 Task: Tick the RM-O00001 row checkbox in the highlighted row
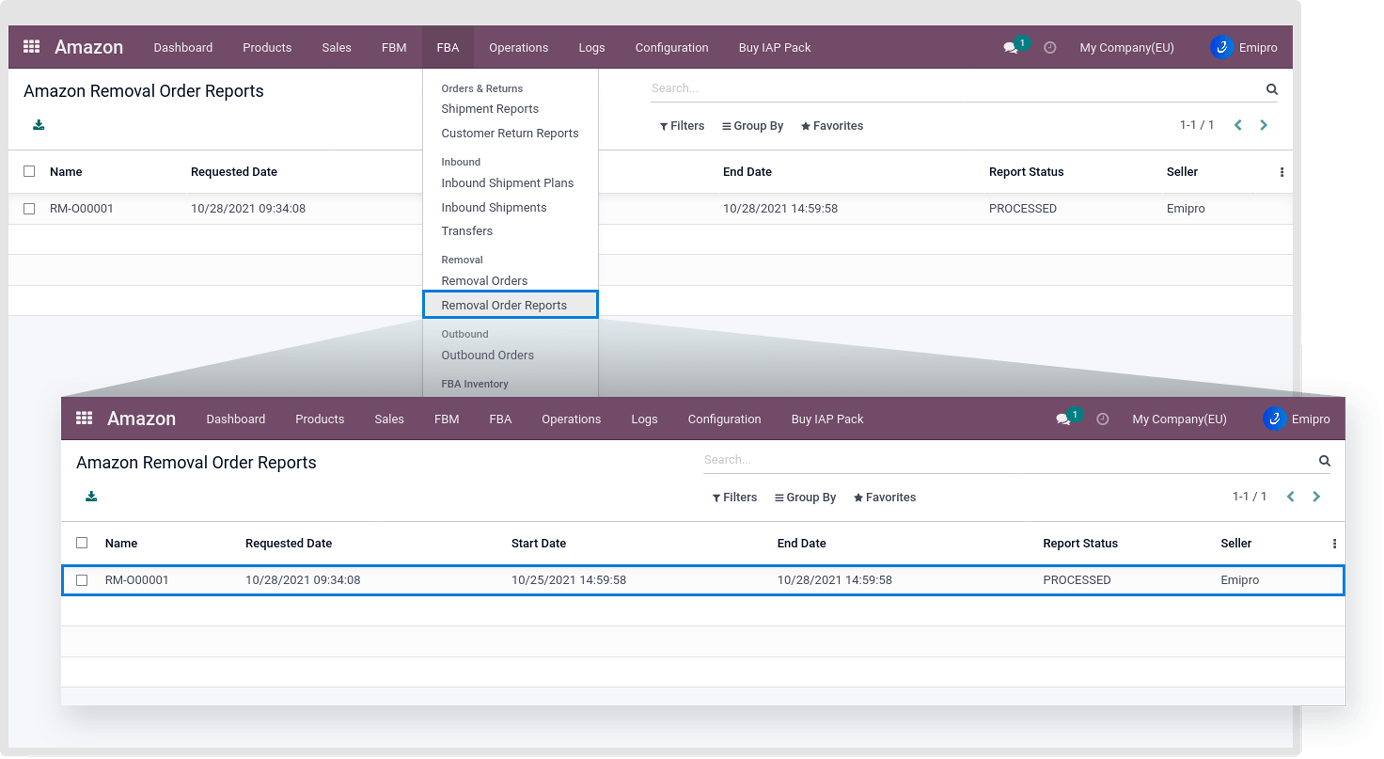[x=82, y=580]
